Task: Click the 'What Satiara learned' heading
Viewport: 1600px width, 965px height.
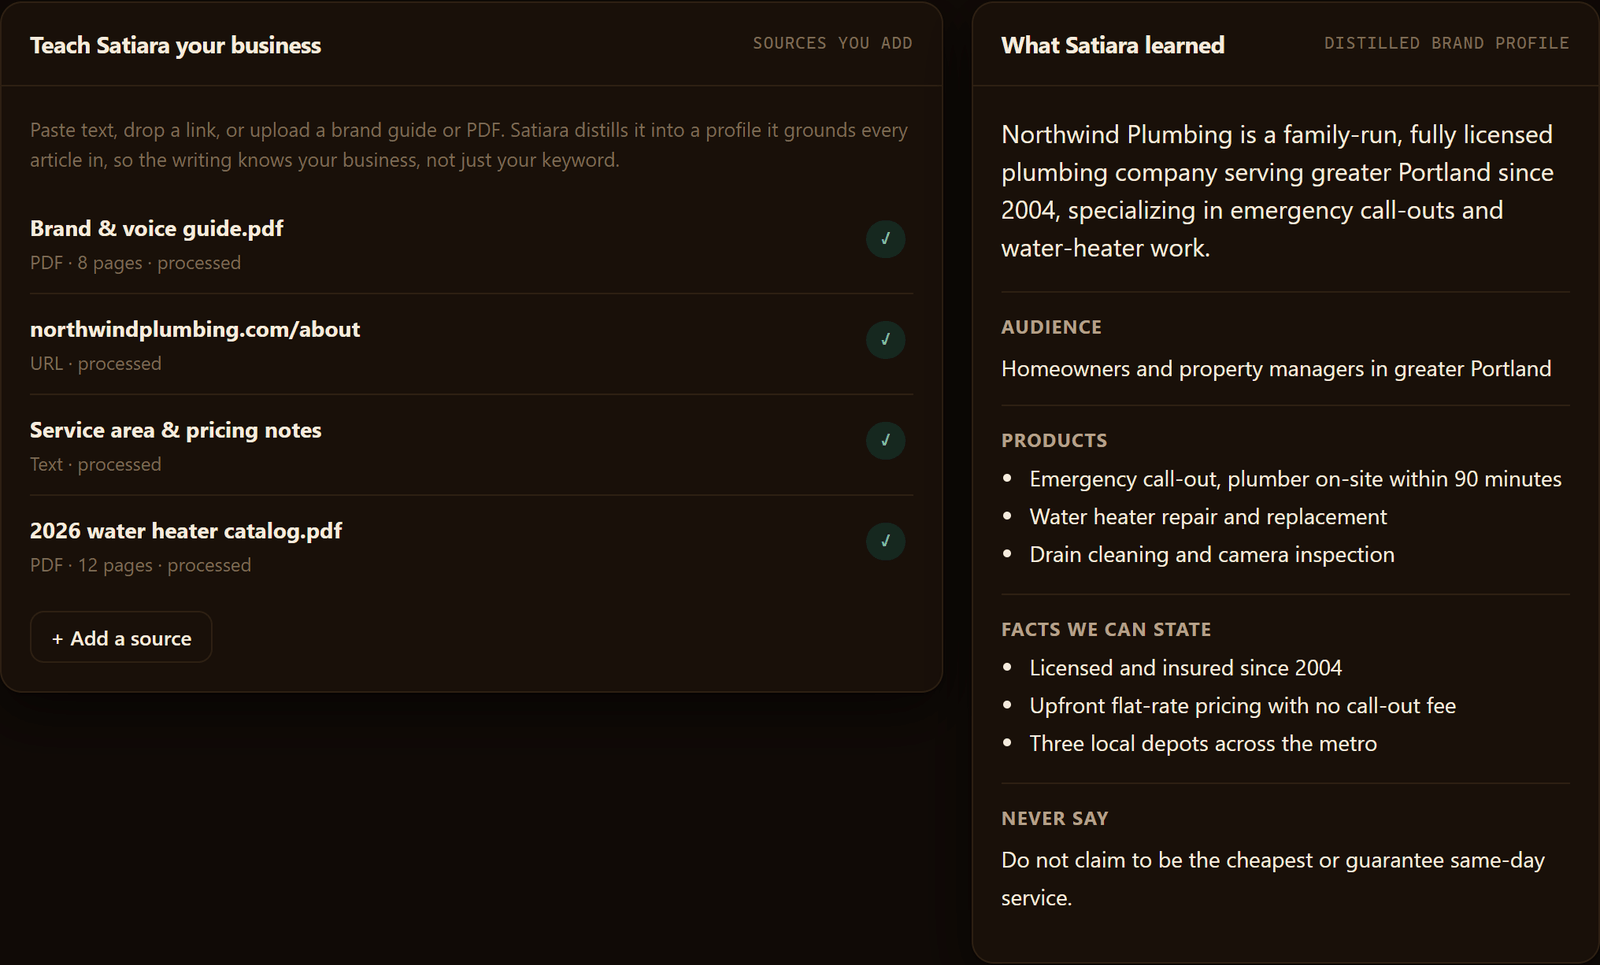Action: point(1112,46)
